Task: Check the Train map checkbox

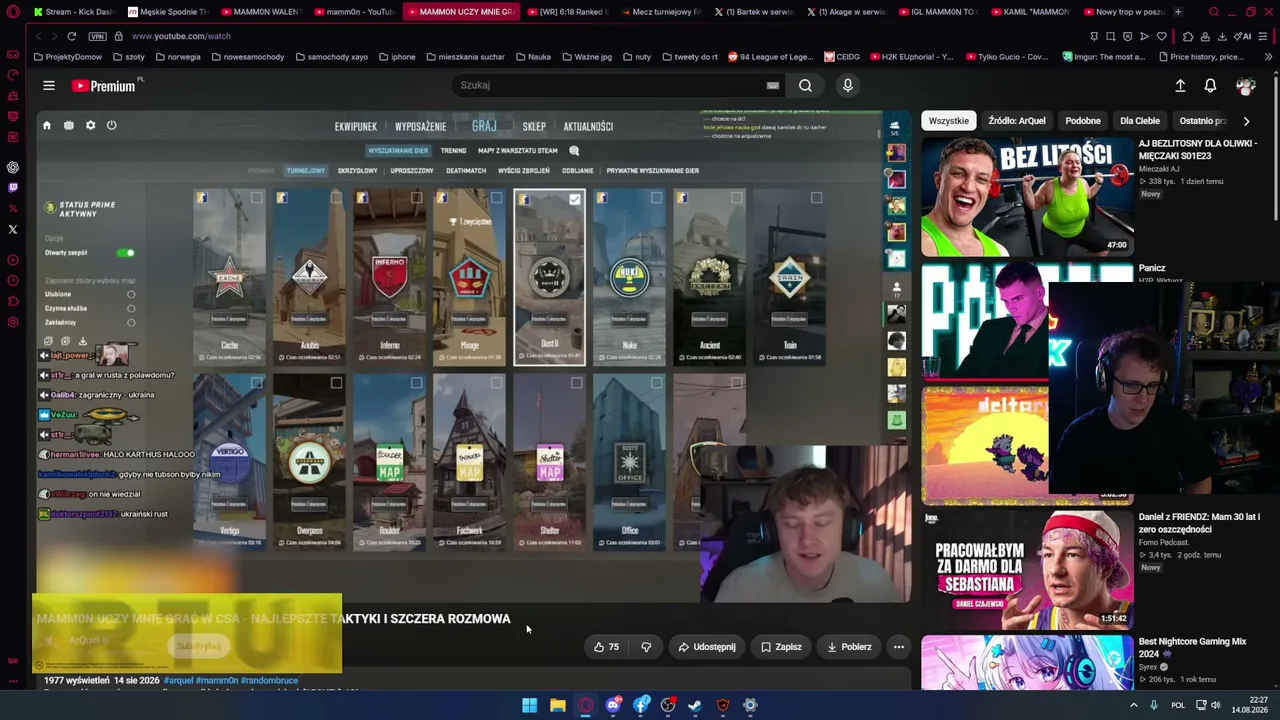Action: point(816,198)
